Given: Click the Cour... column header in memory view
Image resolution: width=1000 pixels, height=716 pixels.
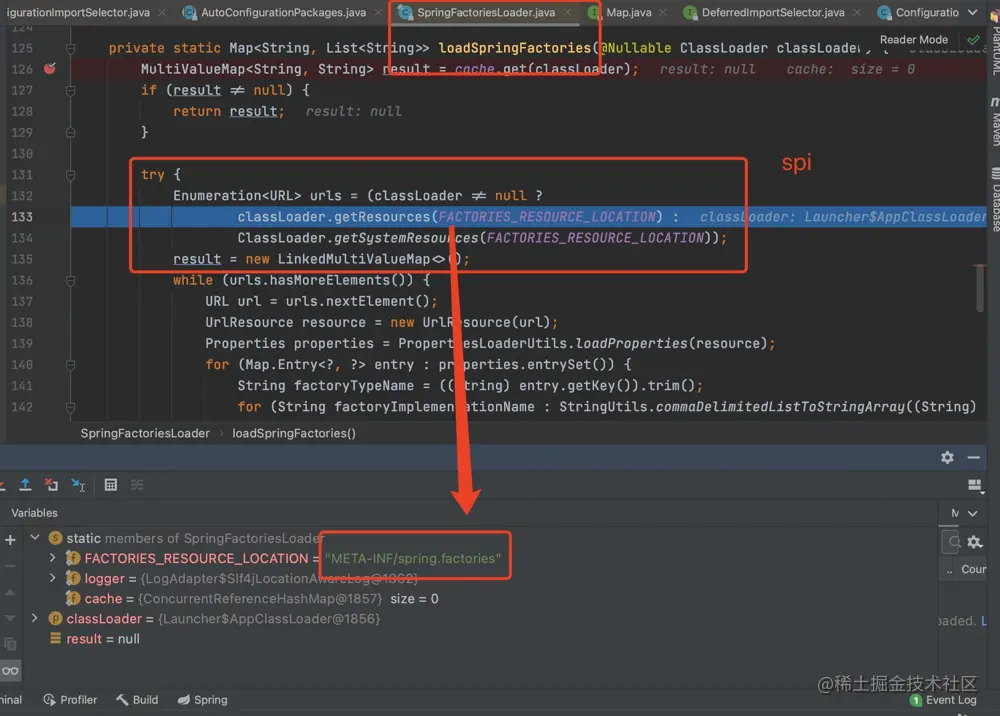Looking at the screenshot, I should [973, 569].
